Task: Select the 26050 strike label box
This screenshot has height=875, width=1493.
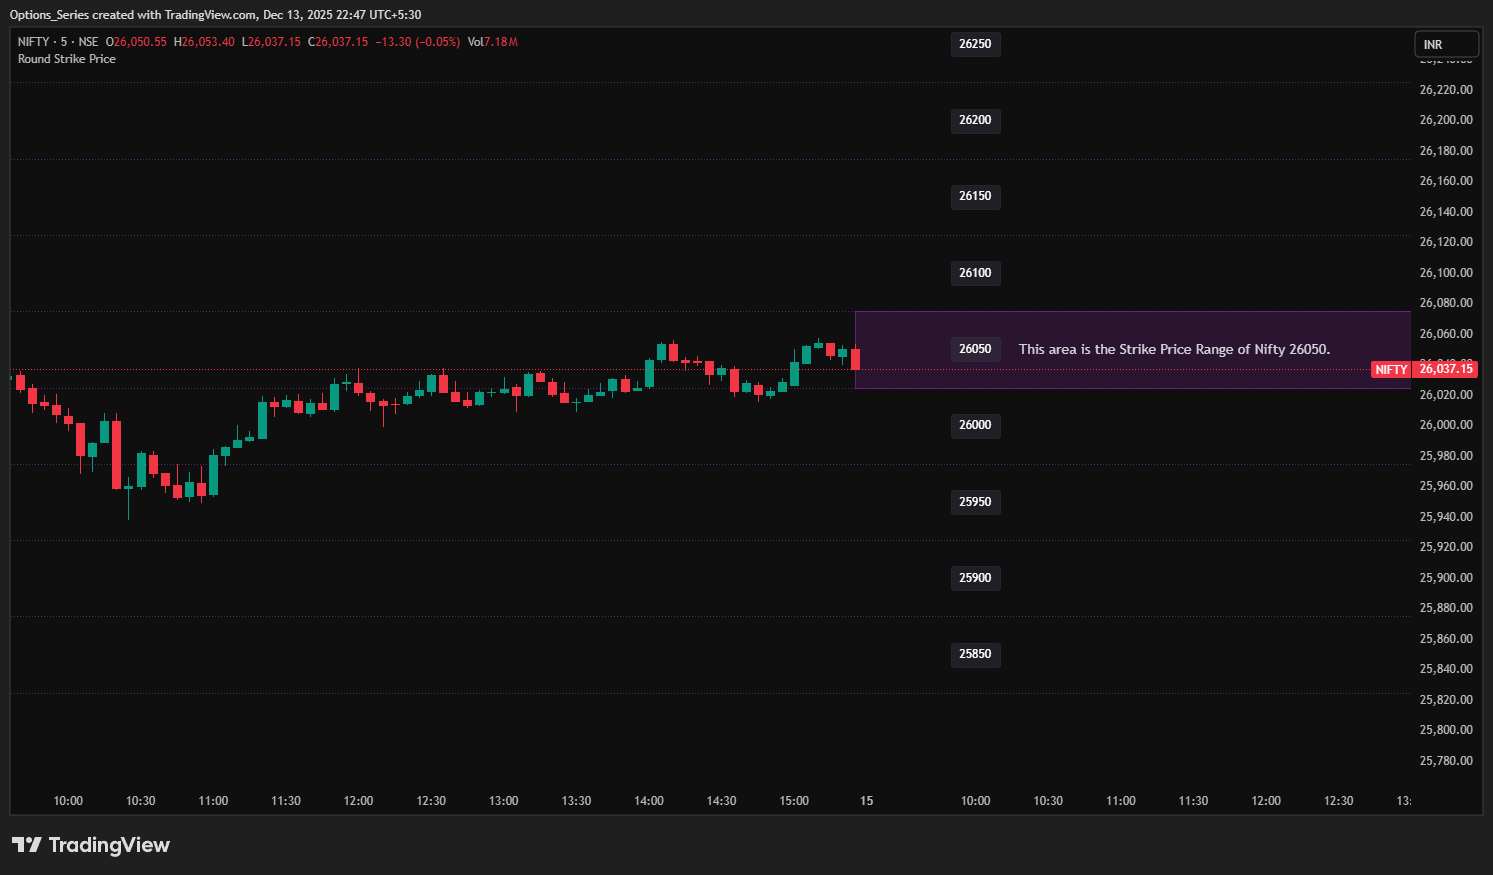Action: coord(975,349)
